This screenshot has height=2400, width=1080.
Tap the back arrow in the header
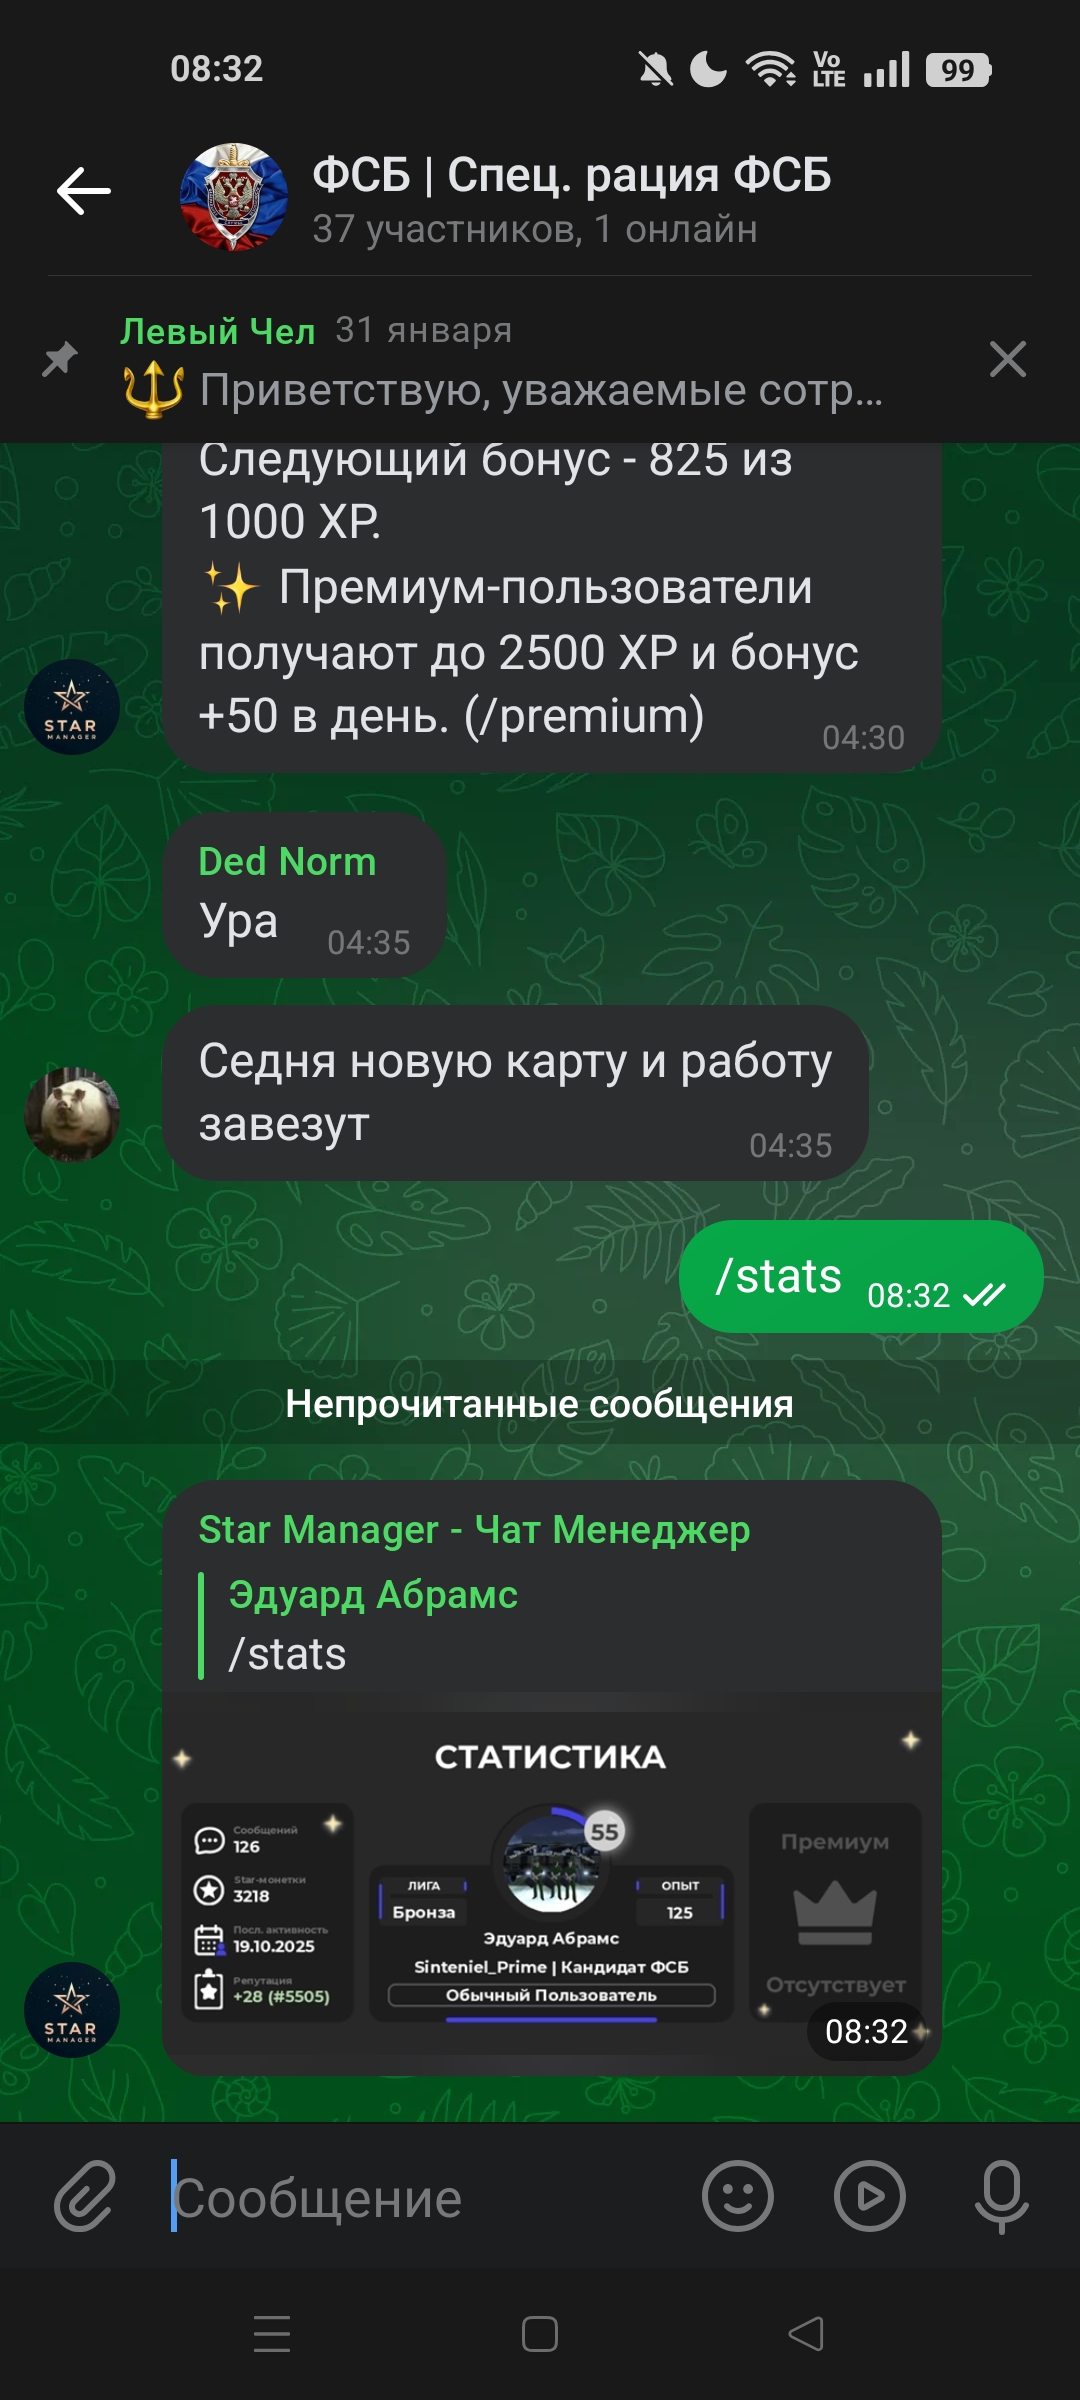[x=84, y=191]
